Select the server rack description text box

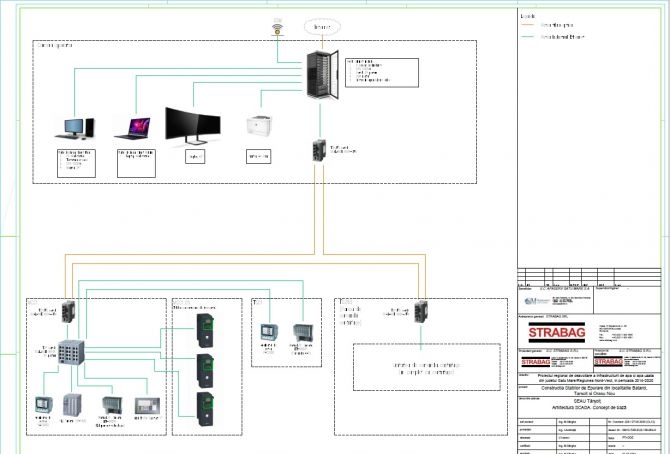pos(381,72)
